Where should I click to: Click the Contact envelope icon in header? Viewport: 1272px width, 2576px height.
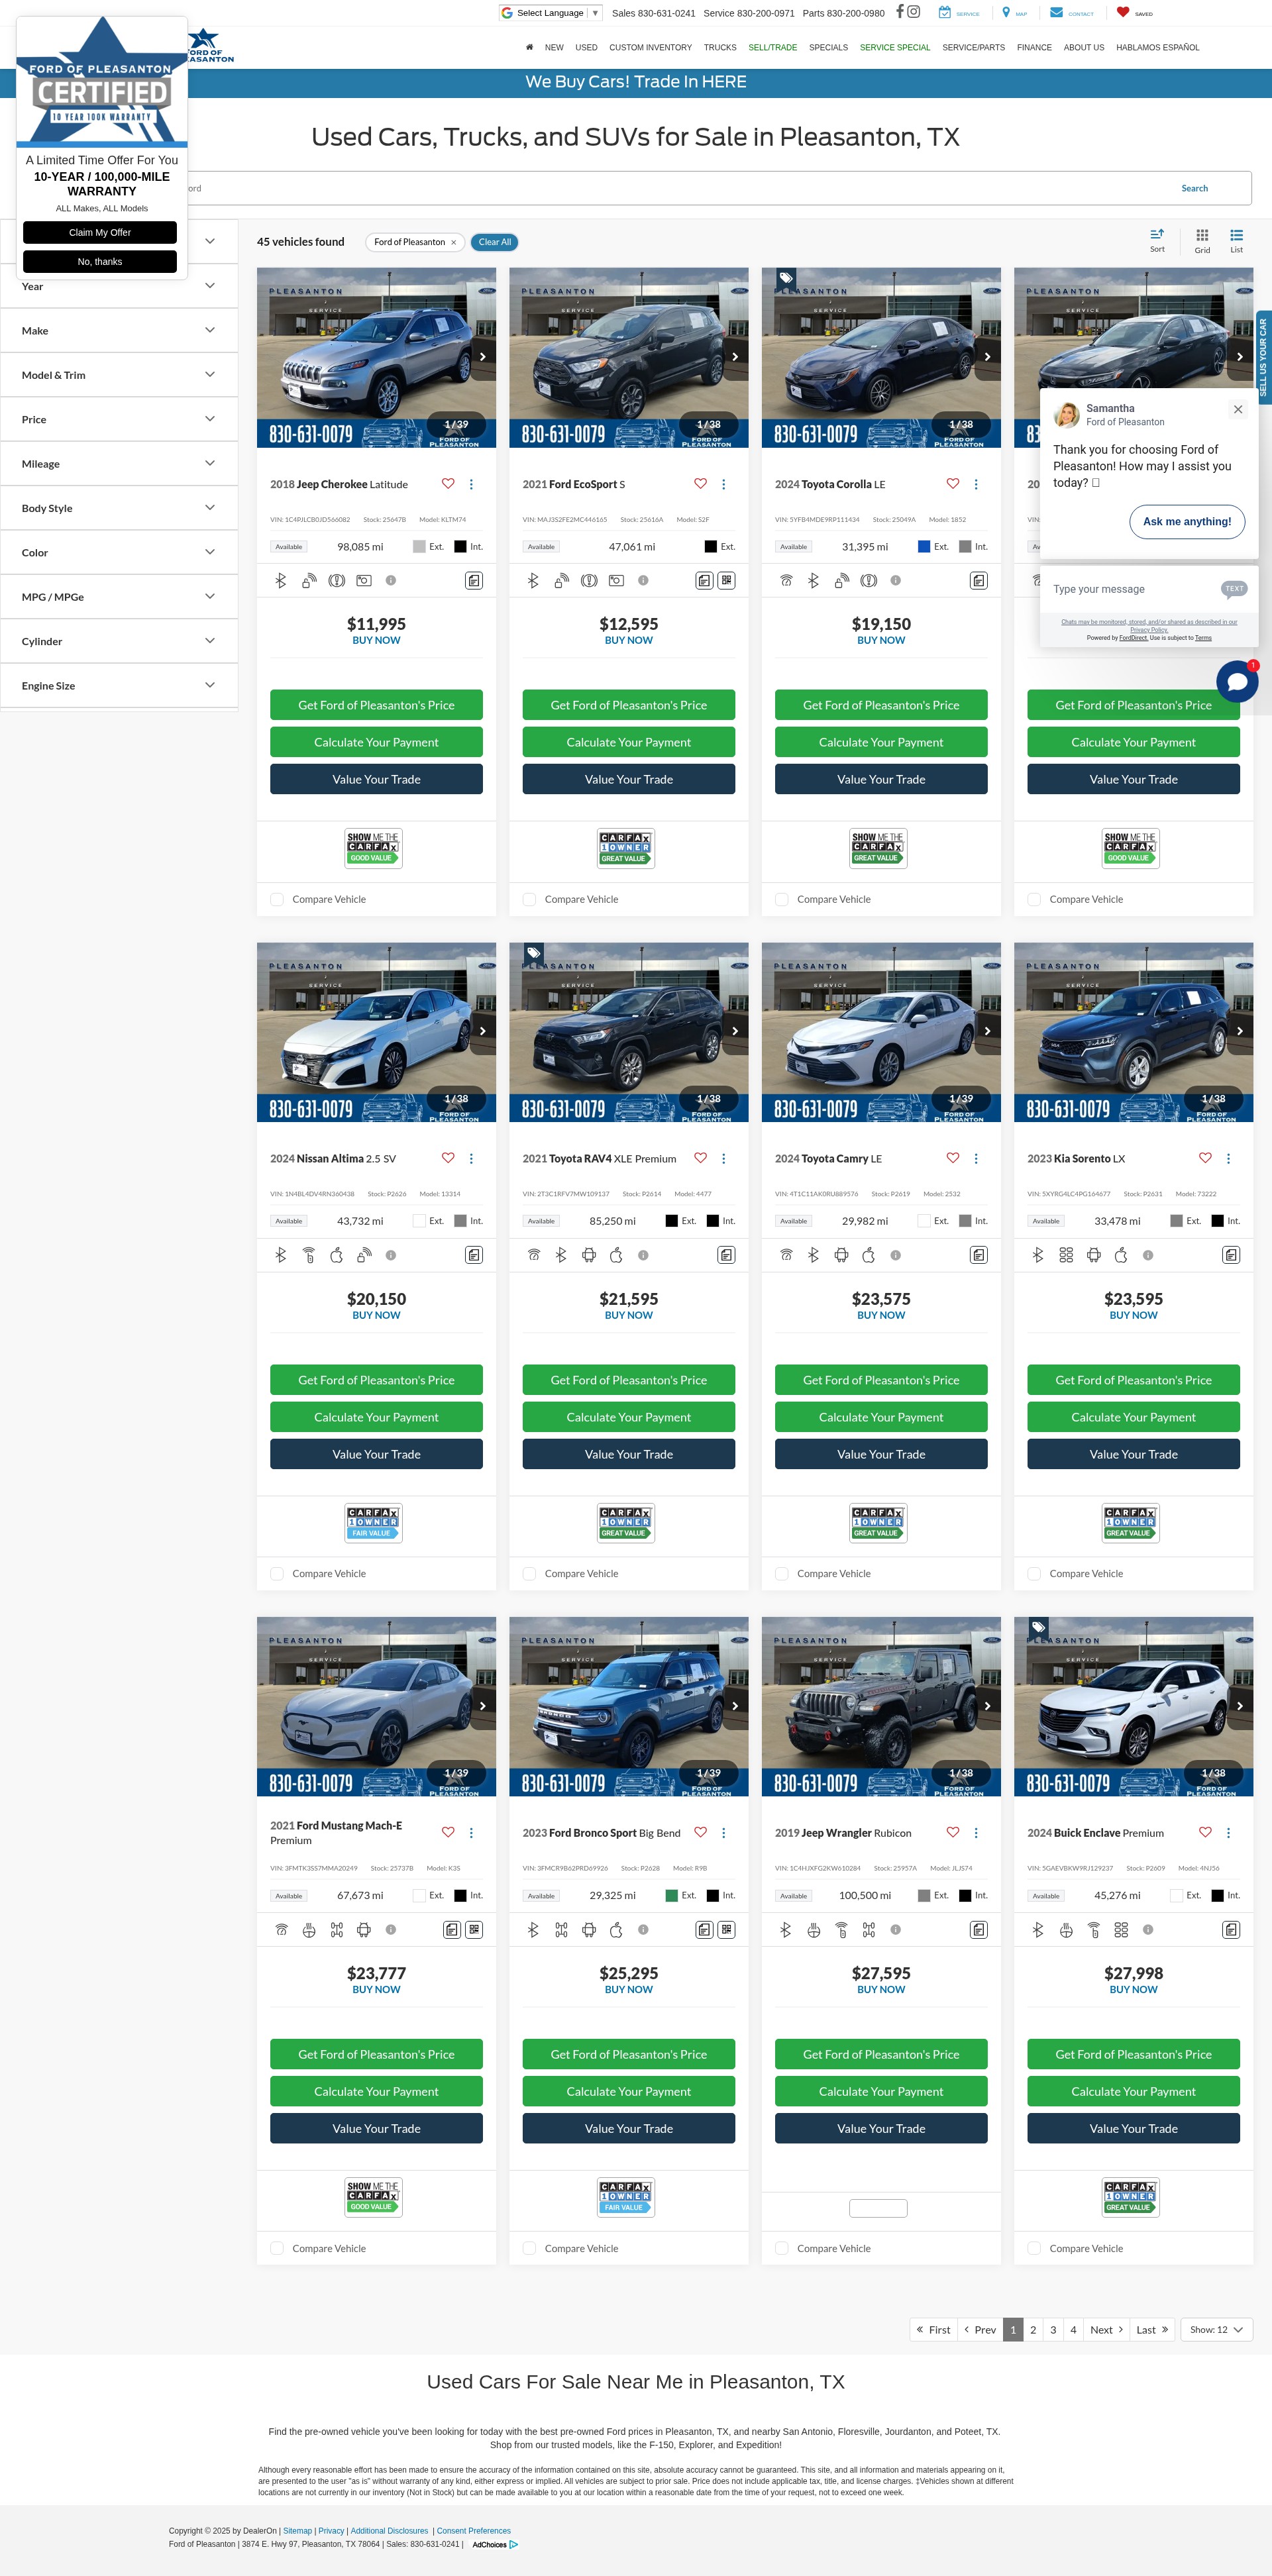click(x=1056, y=12)
